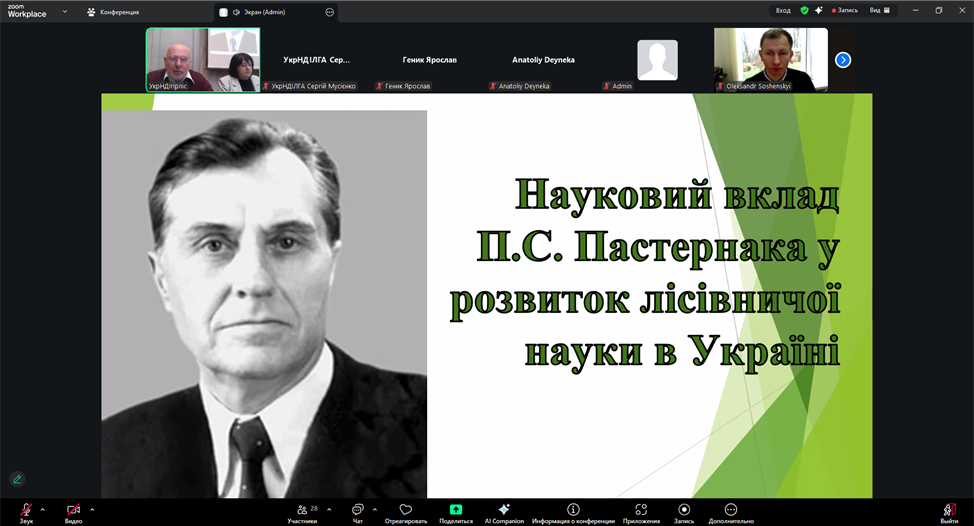Start recording with bottom Запись button
974x526 pixels.
click(684, 511)
